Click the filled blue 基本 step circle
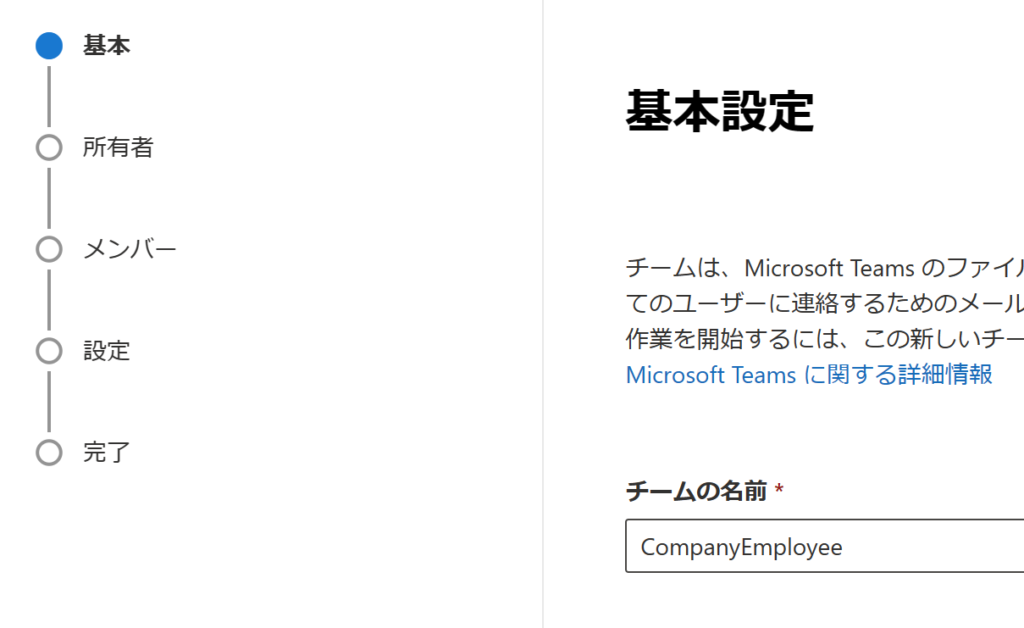The height and width of the screenshot is (628, 1024). point(49,46)
